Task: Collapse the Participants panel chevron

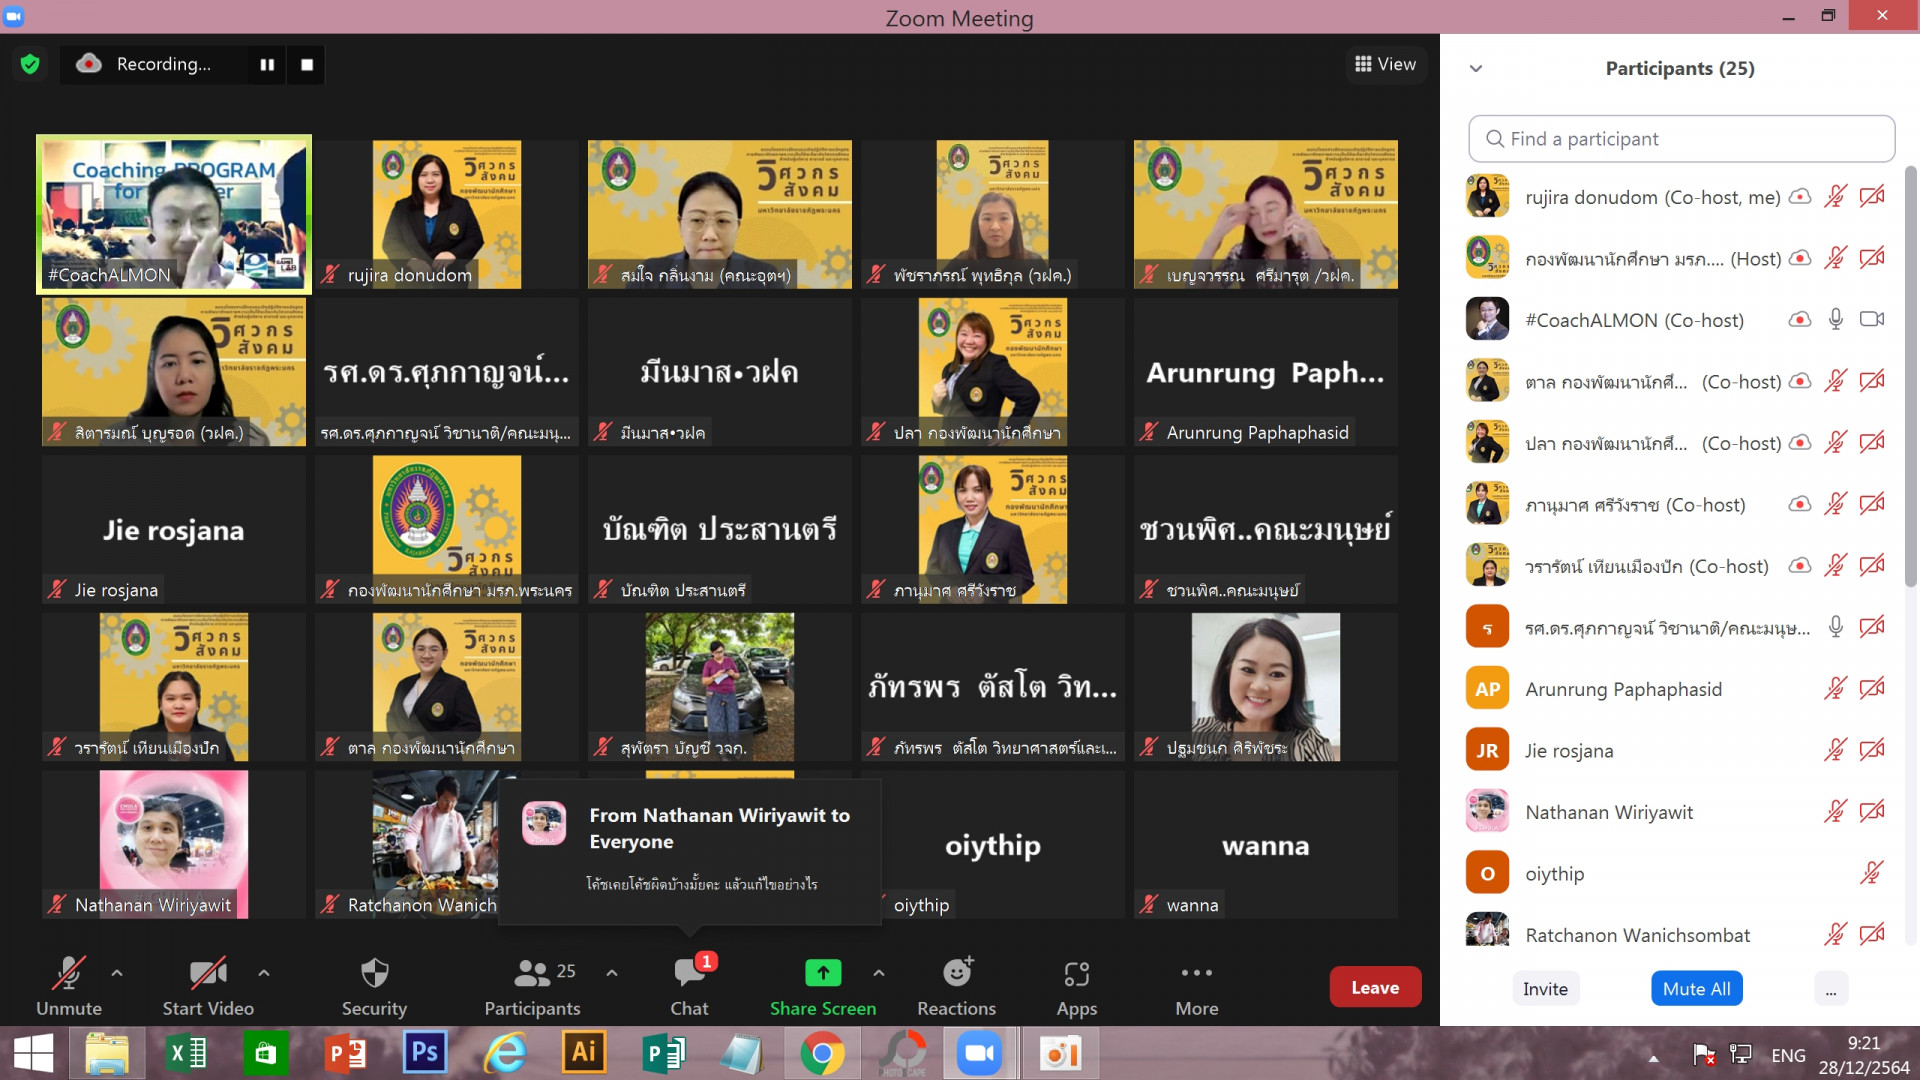Action: tap(1476, 69)
